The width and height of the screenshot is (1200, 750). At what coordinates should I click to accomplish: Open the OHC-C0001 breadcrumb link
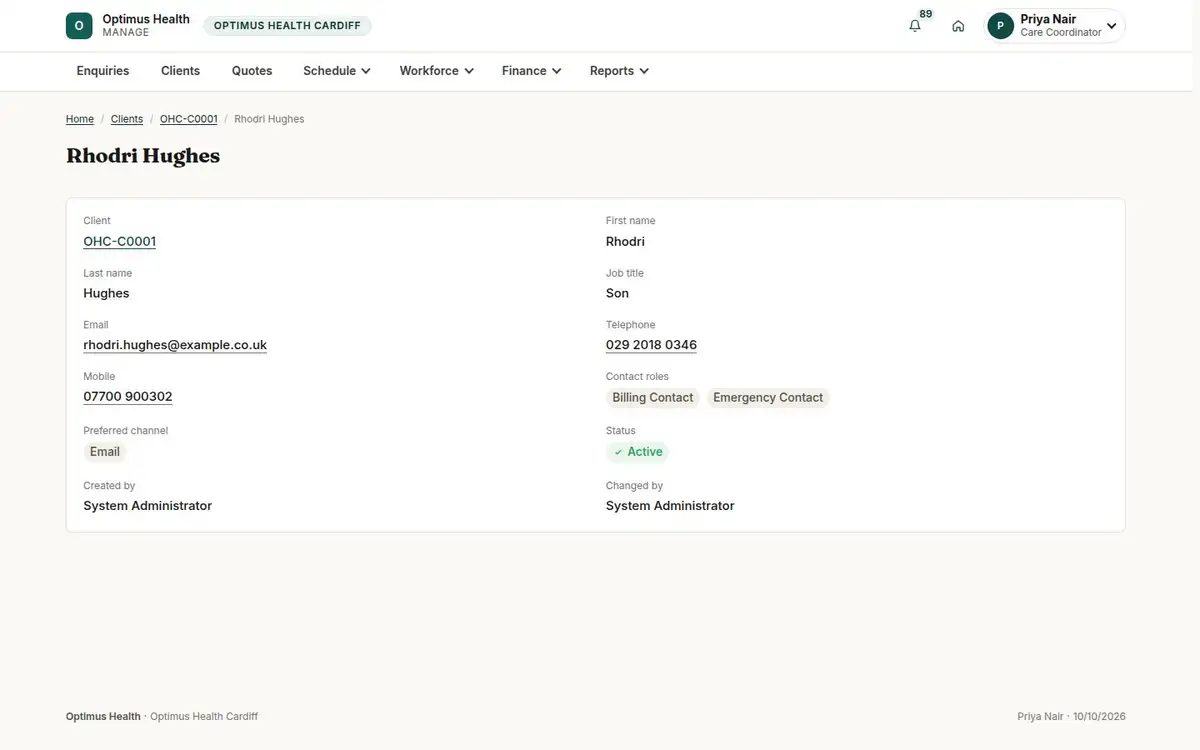[x=189, y=119]
